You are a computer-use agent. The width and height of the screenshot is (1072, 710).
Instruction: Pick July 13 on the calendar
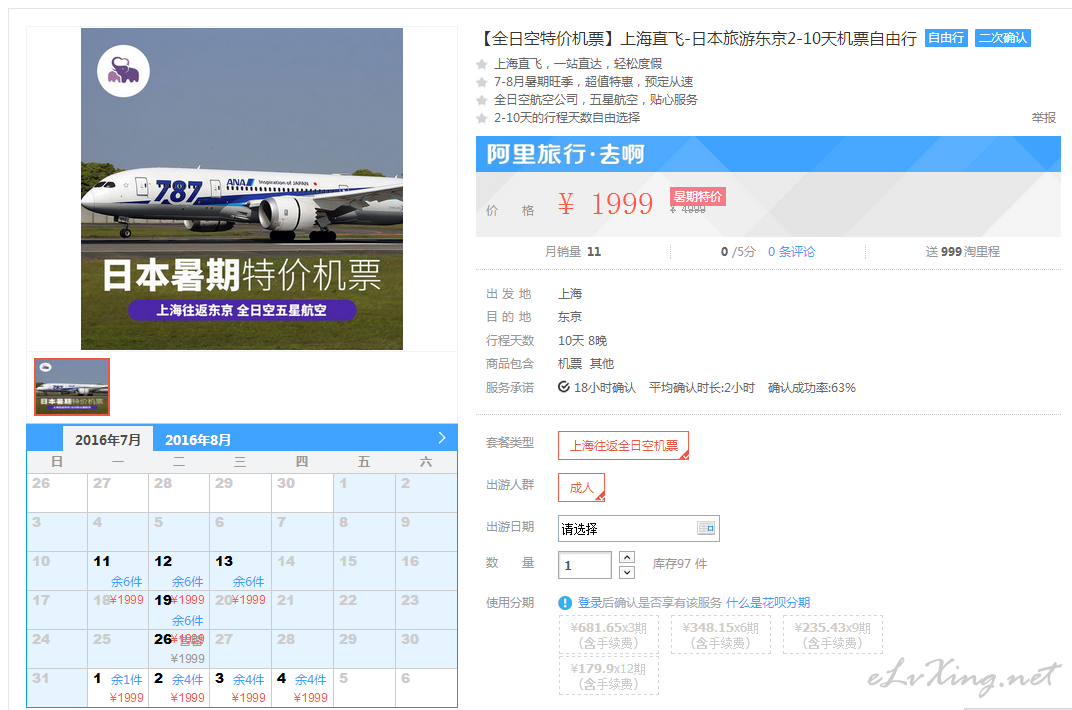(240, 571)
